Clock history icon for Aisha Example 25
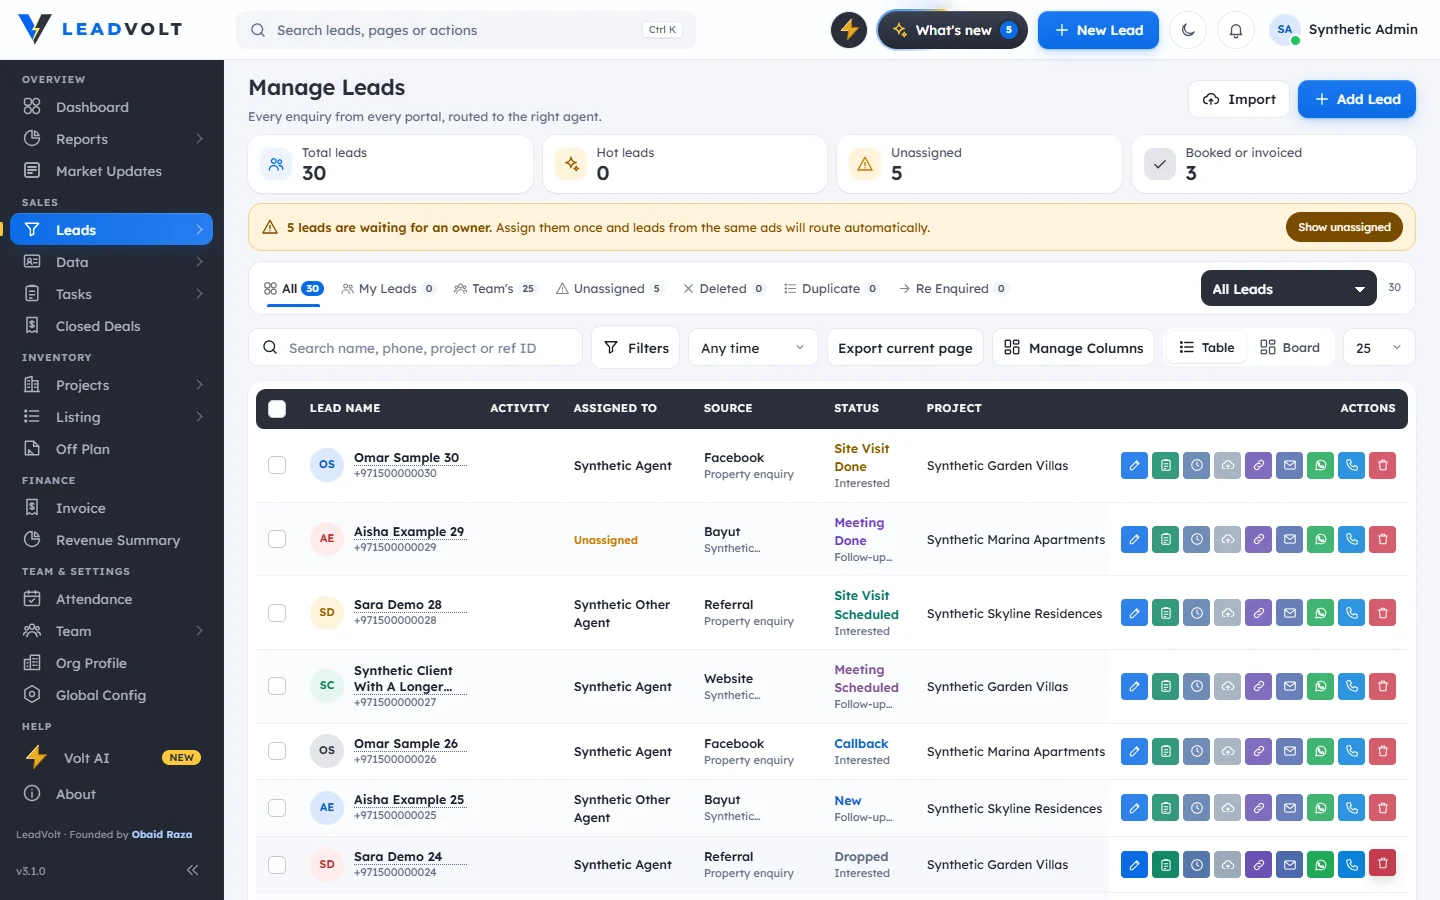 coord(1196,808)
